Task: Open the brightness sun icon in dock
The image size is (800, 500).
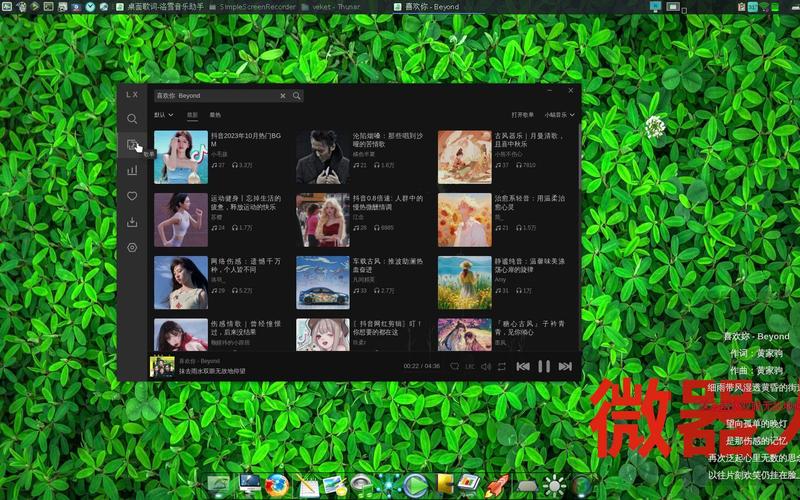Action: [555, 486]
